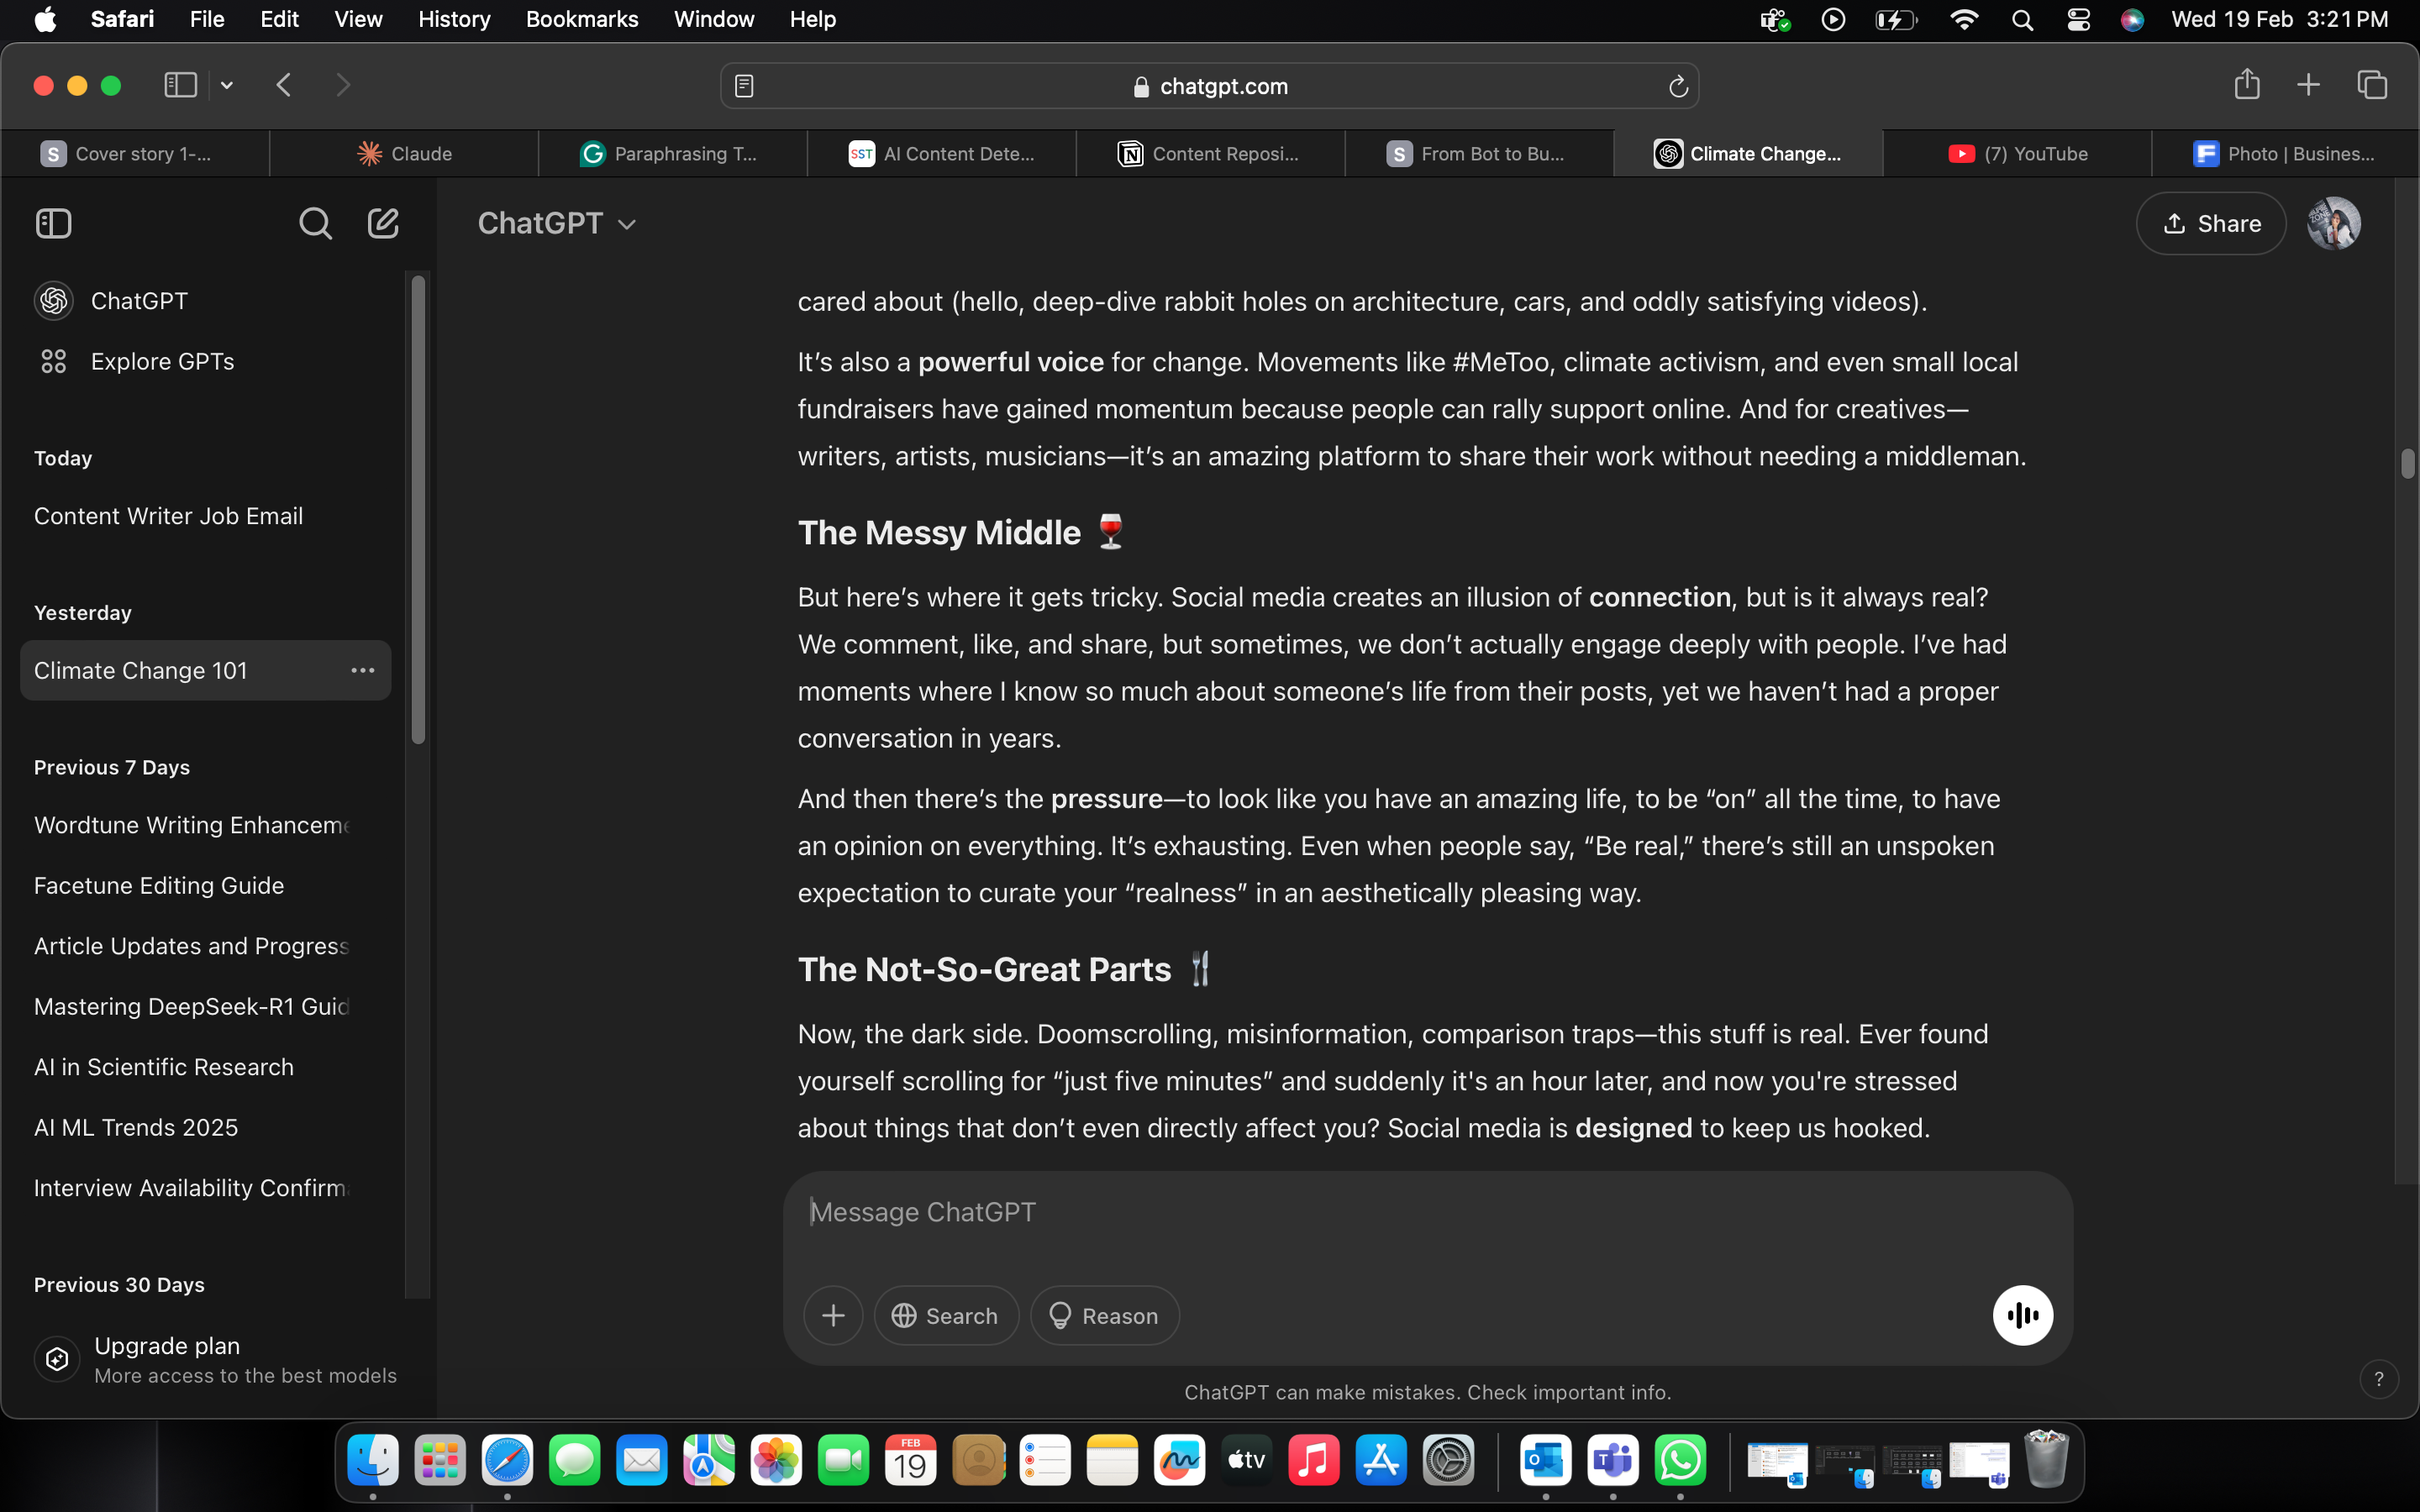Image resolution: width=2420 pixels, height=1512 pixels.
Task: Open WhatsApp from the Dock
Action: click(x=1680, y=1460)
